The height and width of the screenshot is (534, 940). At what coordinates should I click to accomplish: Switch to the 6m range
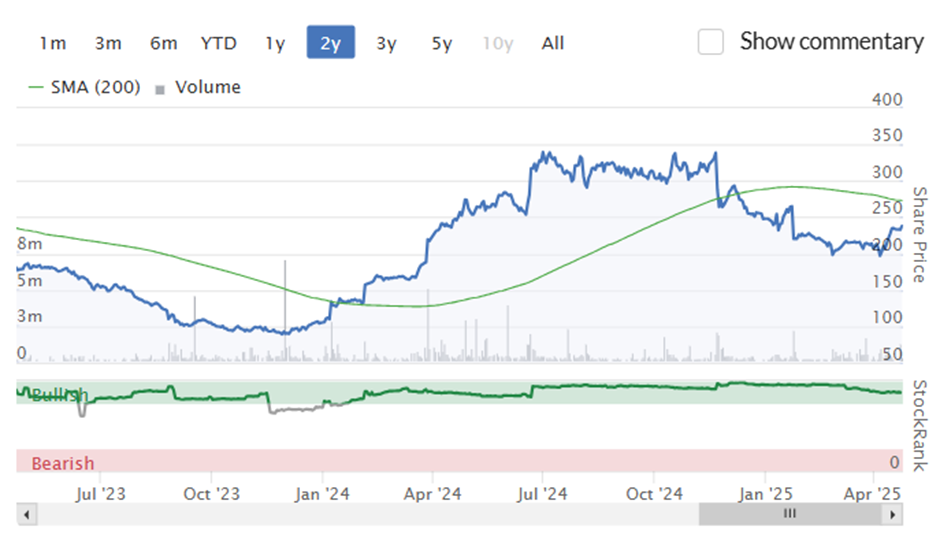(164, 43)
